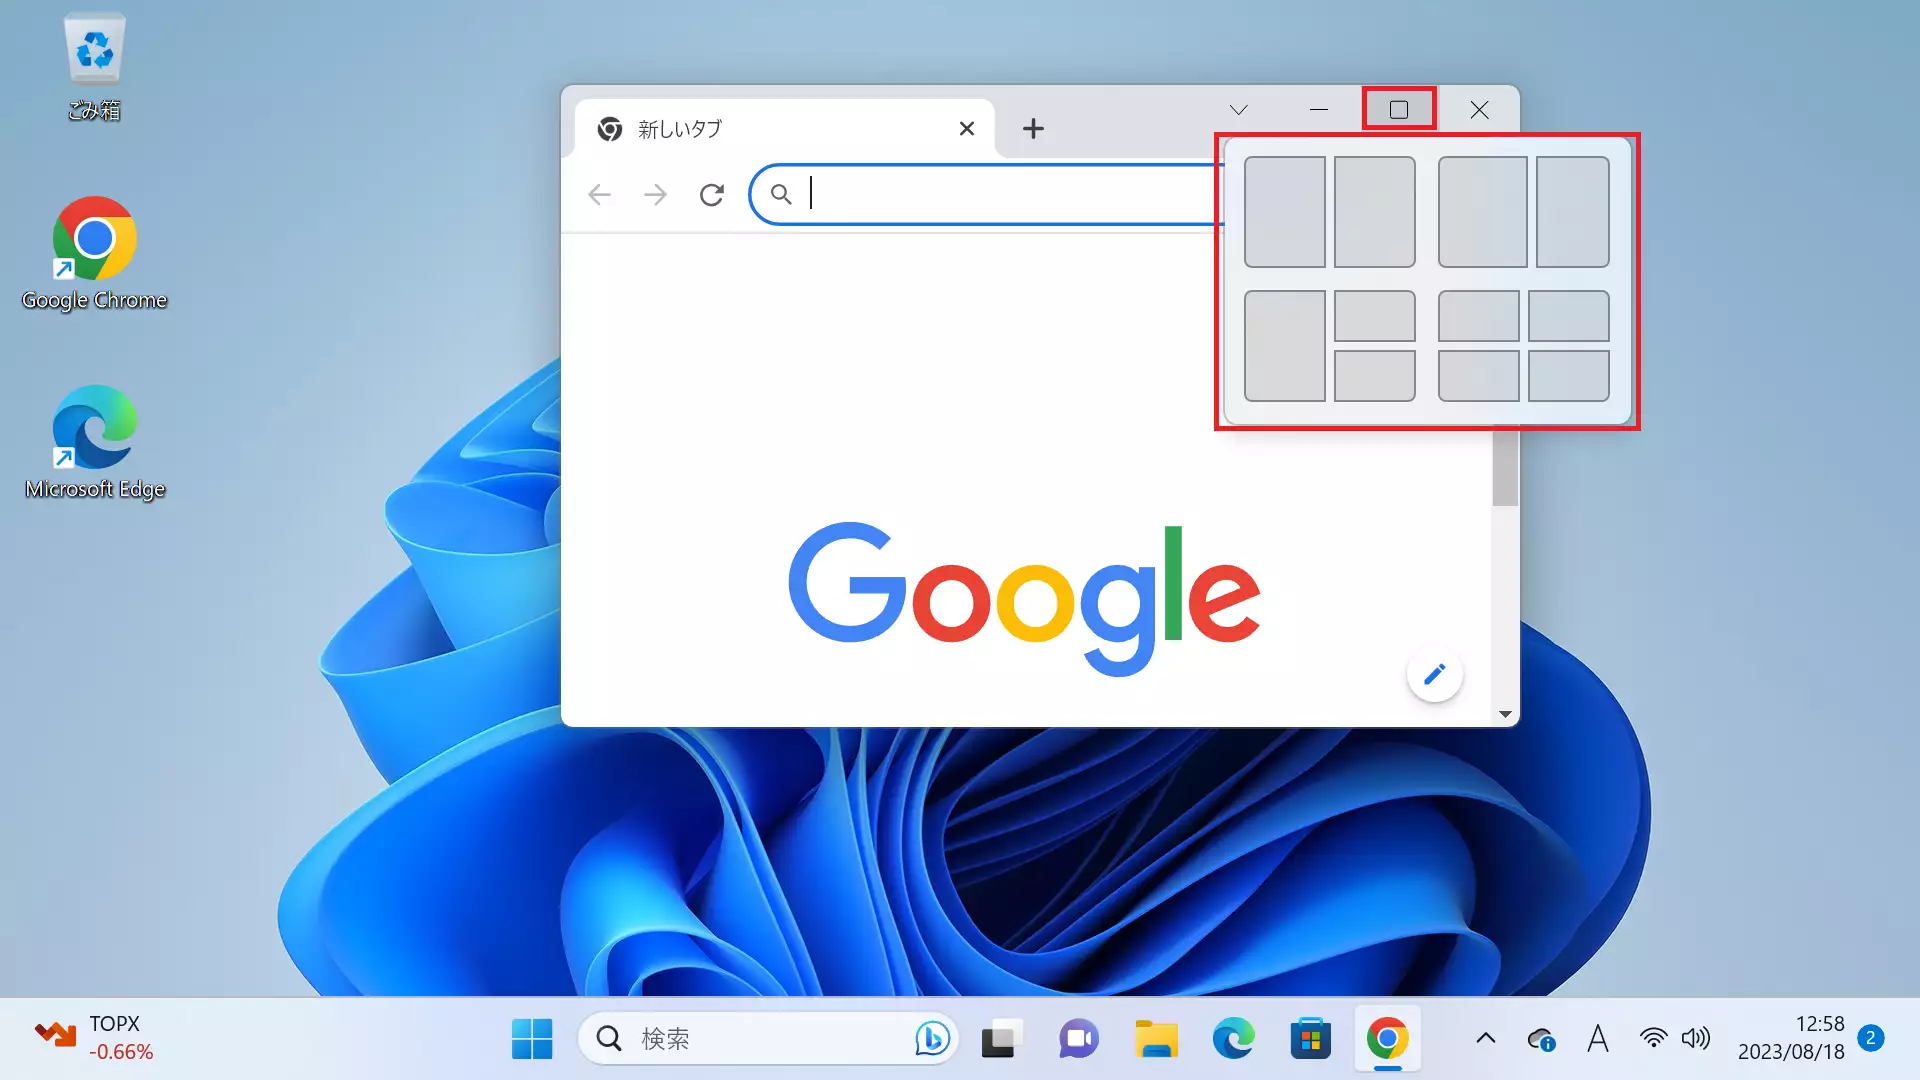This screenshot has height=1080, width=1920.
Task: Go back using Chrome's back arrow
Action: 599,194
